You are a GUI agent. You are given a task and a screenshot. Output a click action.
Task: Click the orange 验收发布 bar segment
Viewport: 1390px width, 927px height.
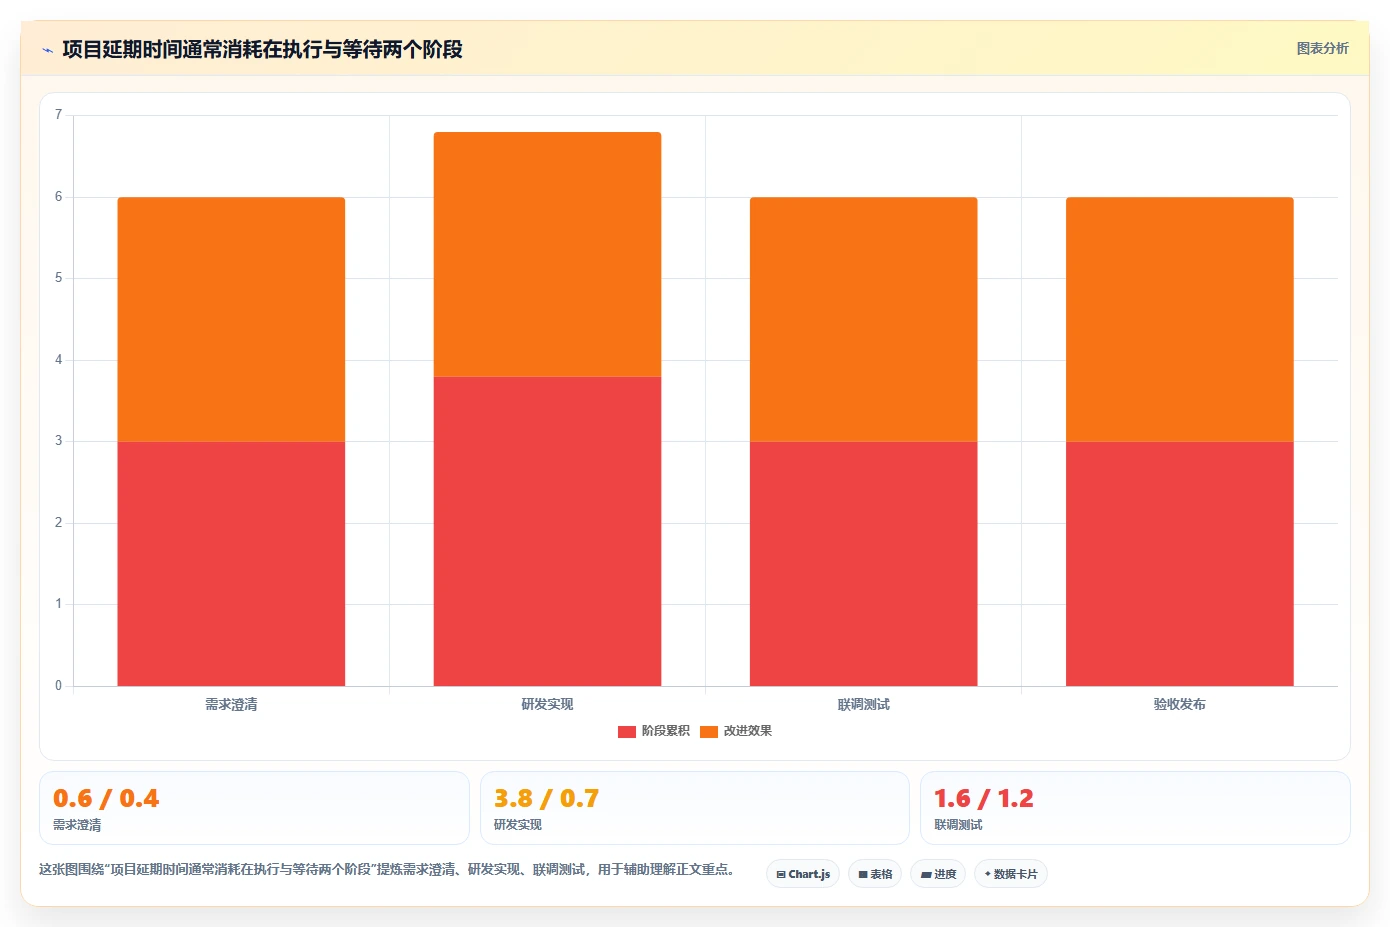1179,319
